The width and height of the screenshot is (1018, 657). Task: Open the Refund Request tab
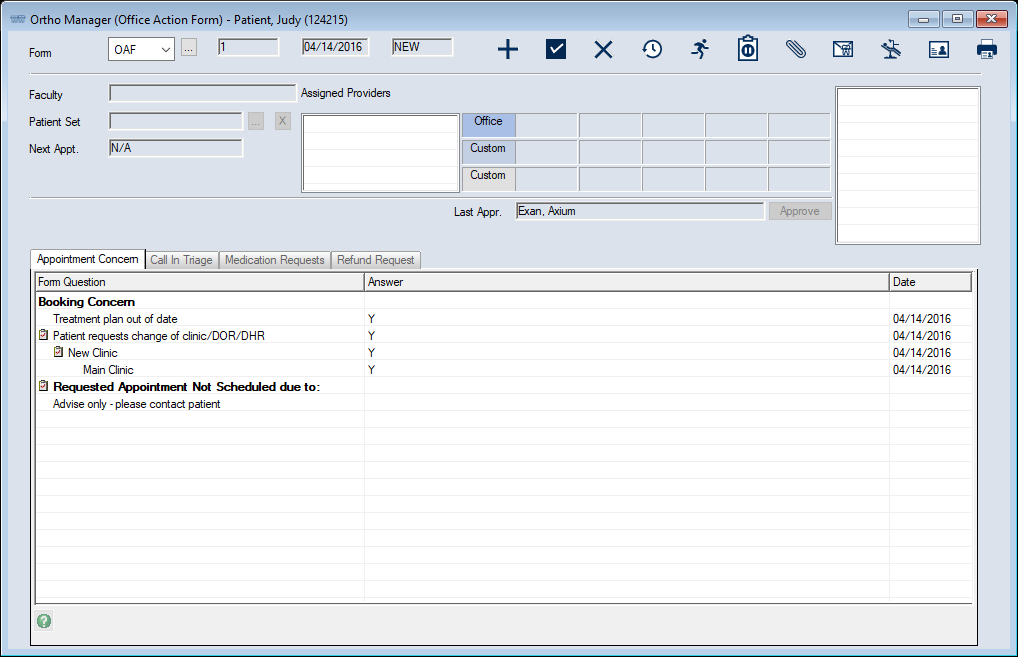(375, 260)
